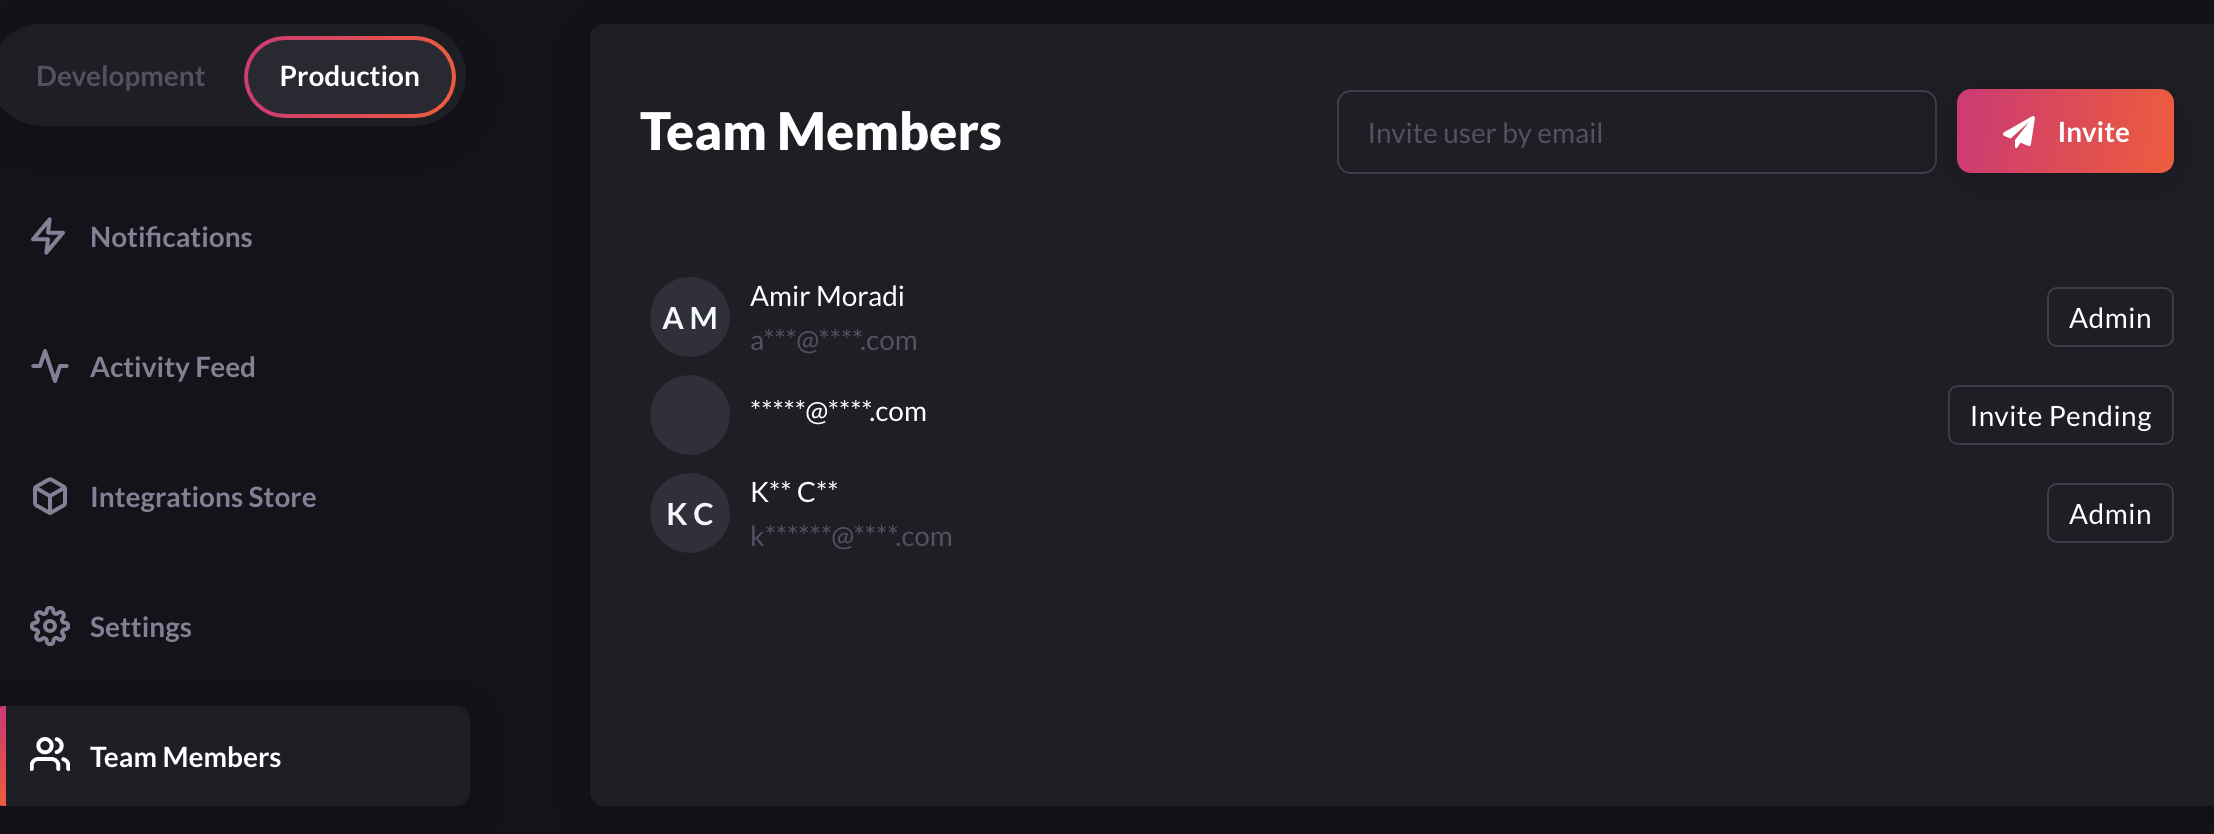Click the Team Members people icon
The height and width of the screenshot is (834, 2214).
tap(50, 756)
